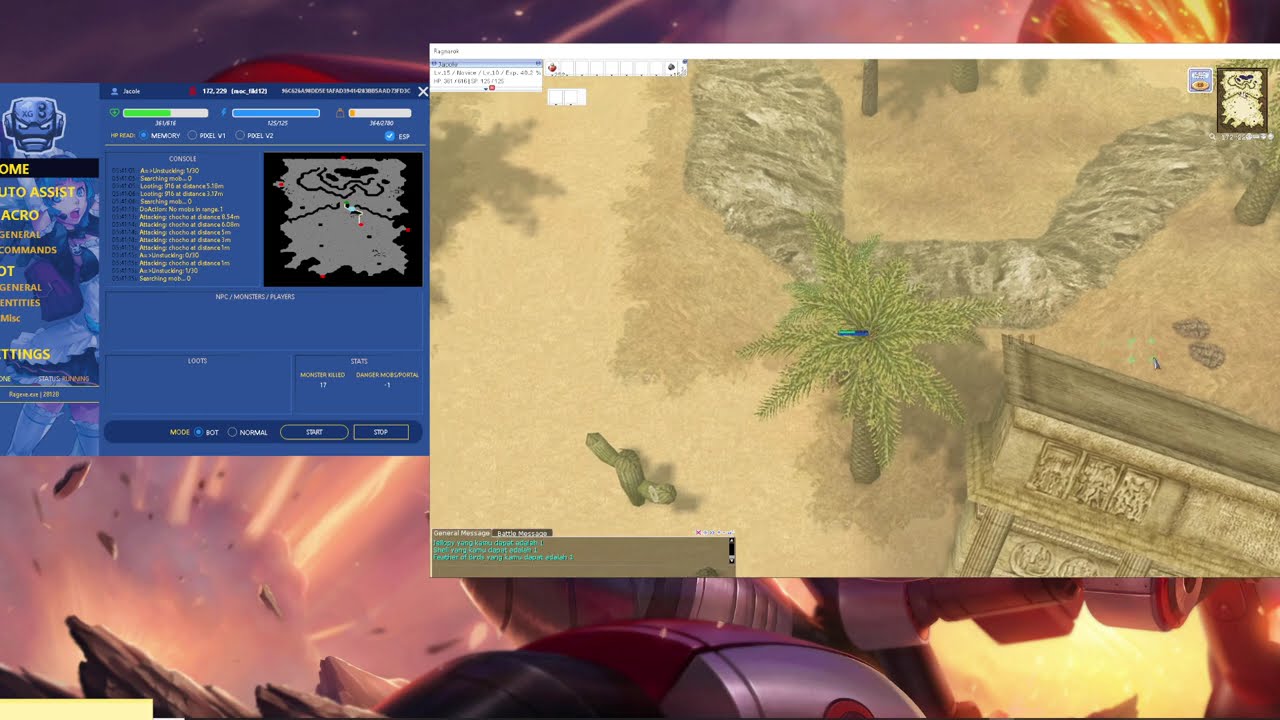Screen dimensions: 1280x720
Task: Open the Ragnarok minimap
Action: pyautogui.click(x=1242, y=100)
